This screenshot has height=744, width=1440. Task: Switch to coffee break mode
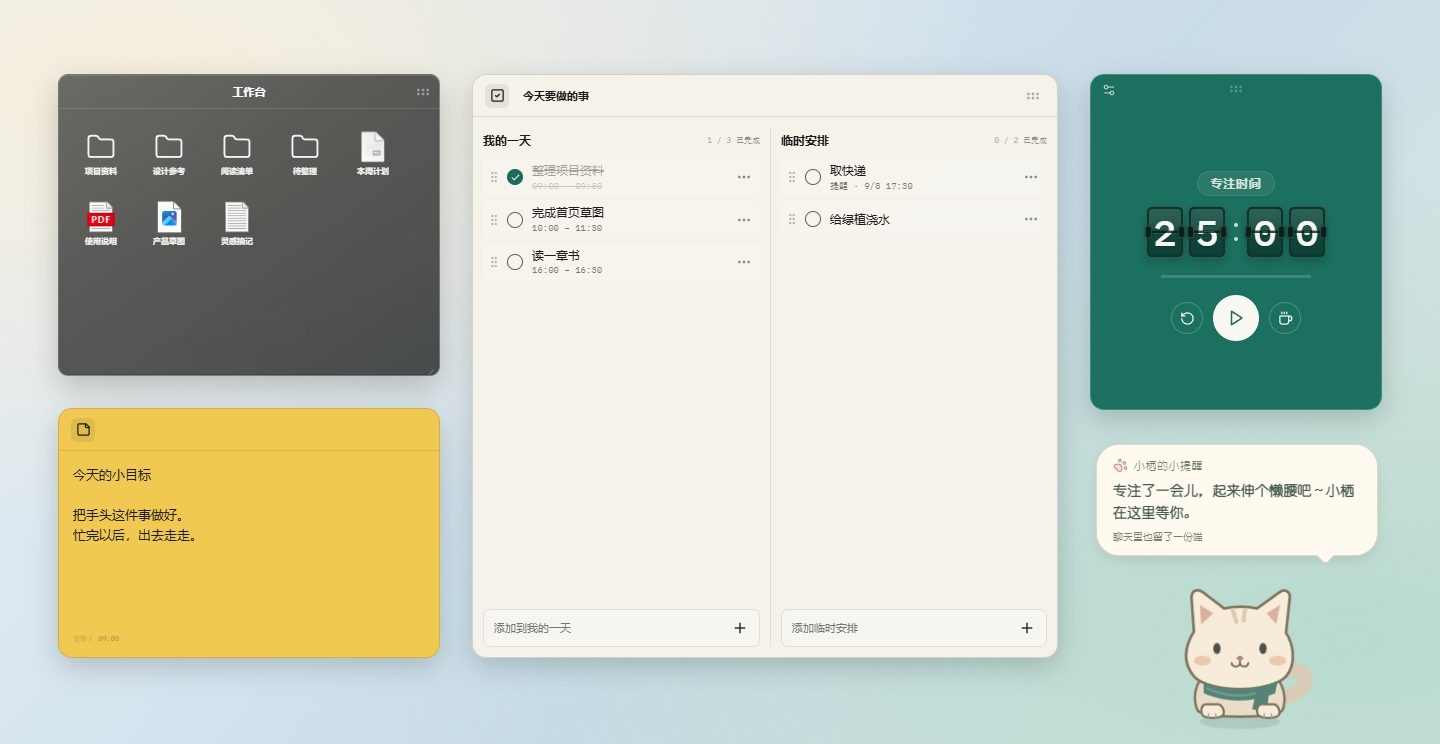pos(1285,318)
